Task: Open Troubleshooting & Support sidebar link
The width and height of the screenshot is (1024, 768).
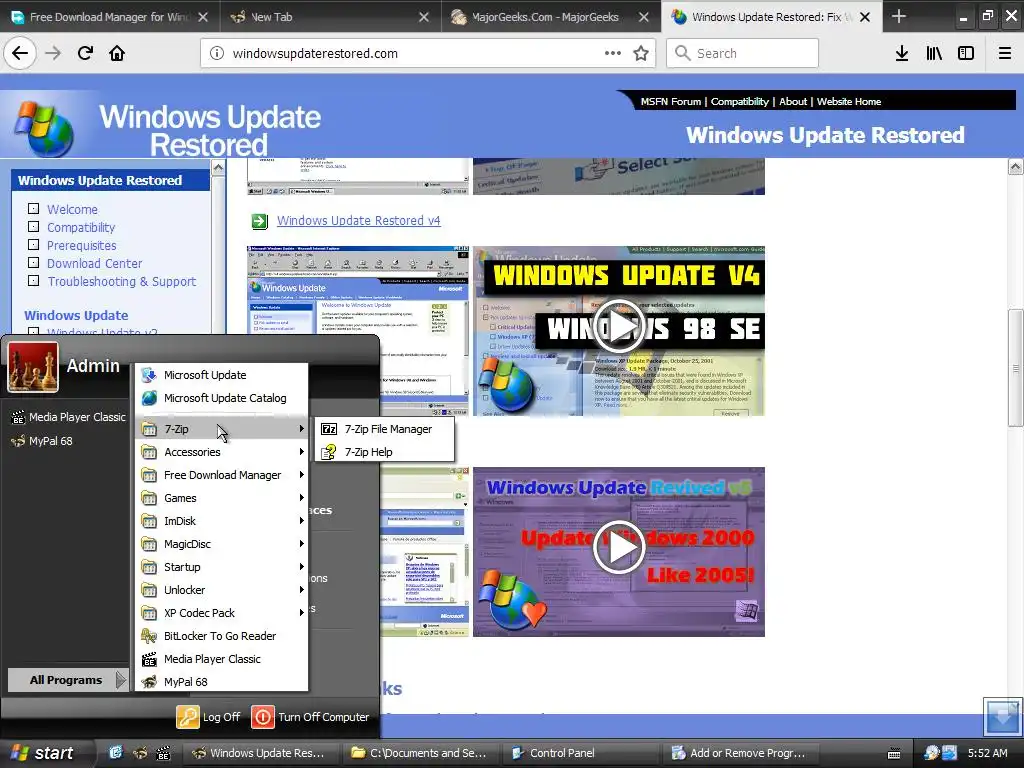Action: [x=121, y=281]
